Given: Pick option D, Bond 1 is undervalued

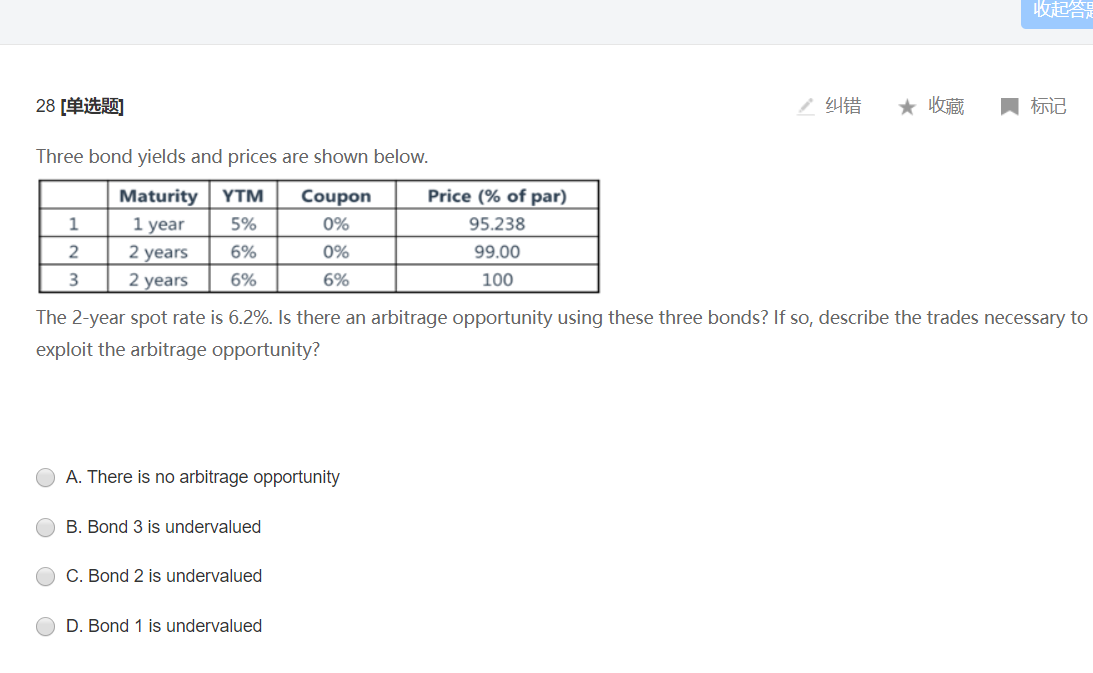Looking at the screenshot, I should 46,626.
